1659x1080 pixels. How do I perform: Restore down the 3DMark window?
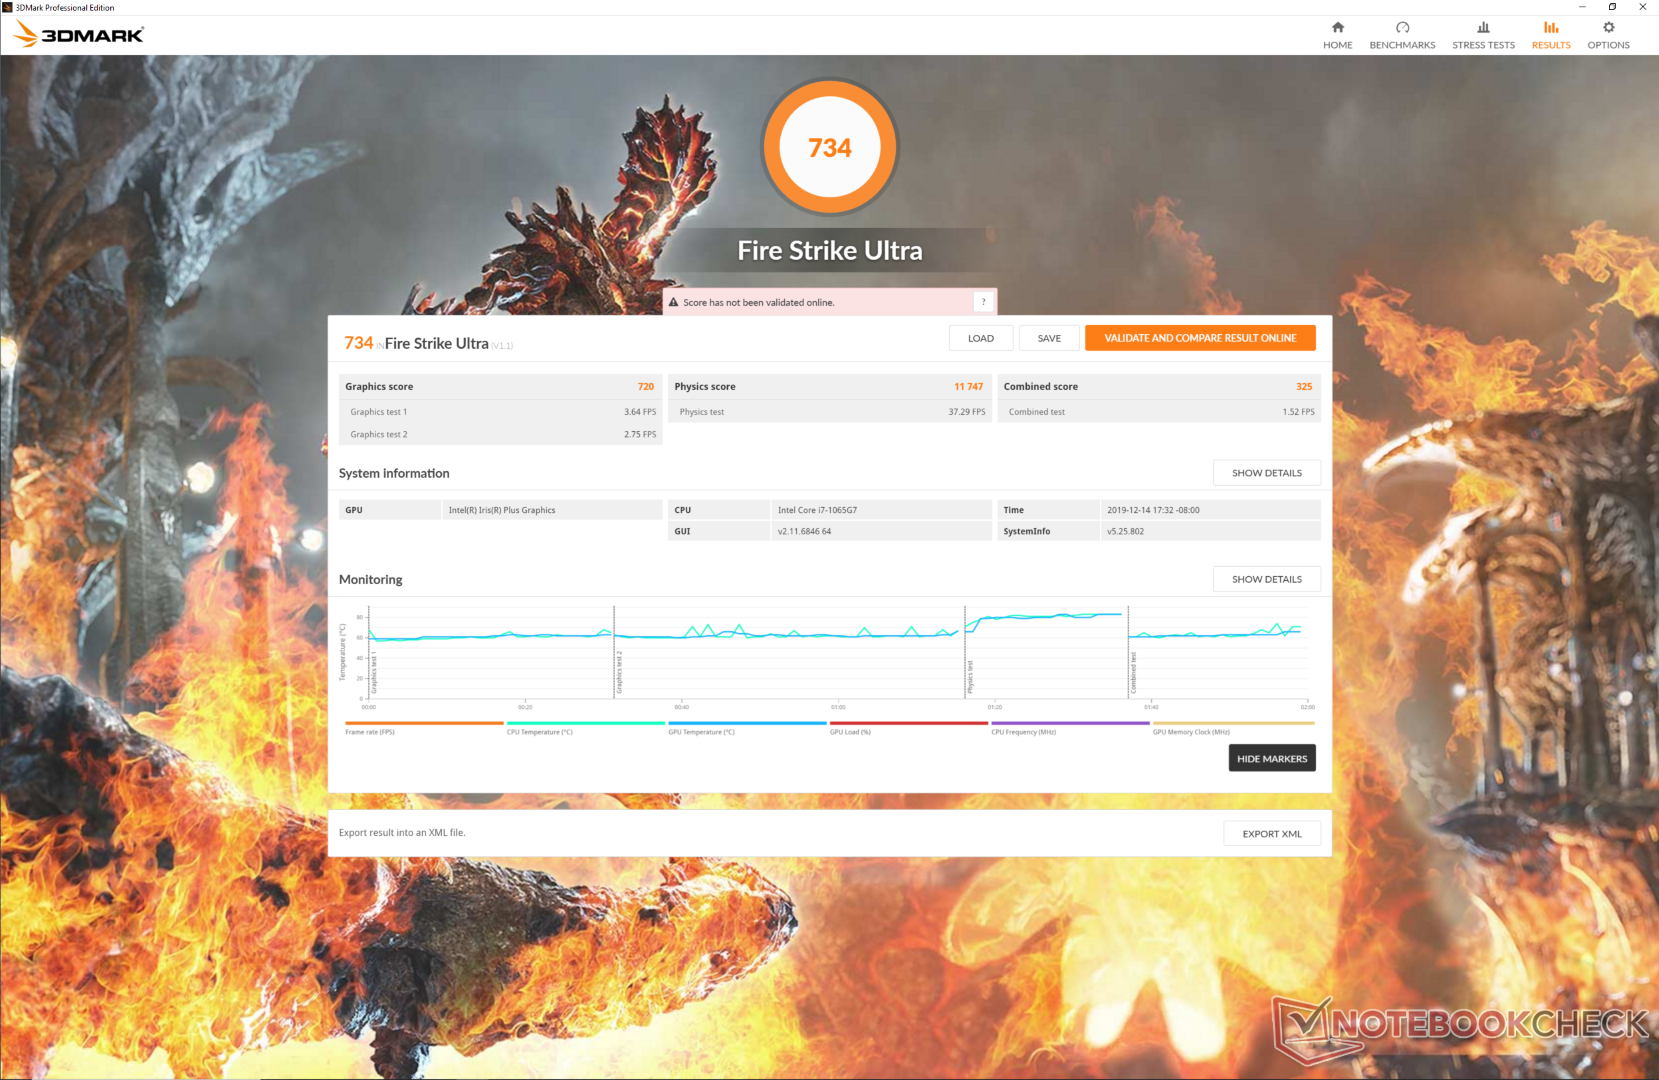click(x=1612, y=7)
